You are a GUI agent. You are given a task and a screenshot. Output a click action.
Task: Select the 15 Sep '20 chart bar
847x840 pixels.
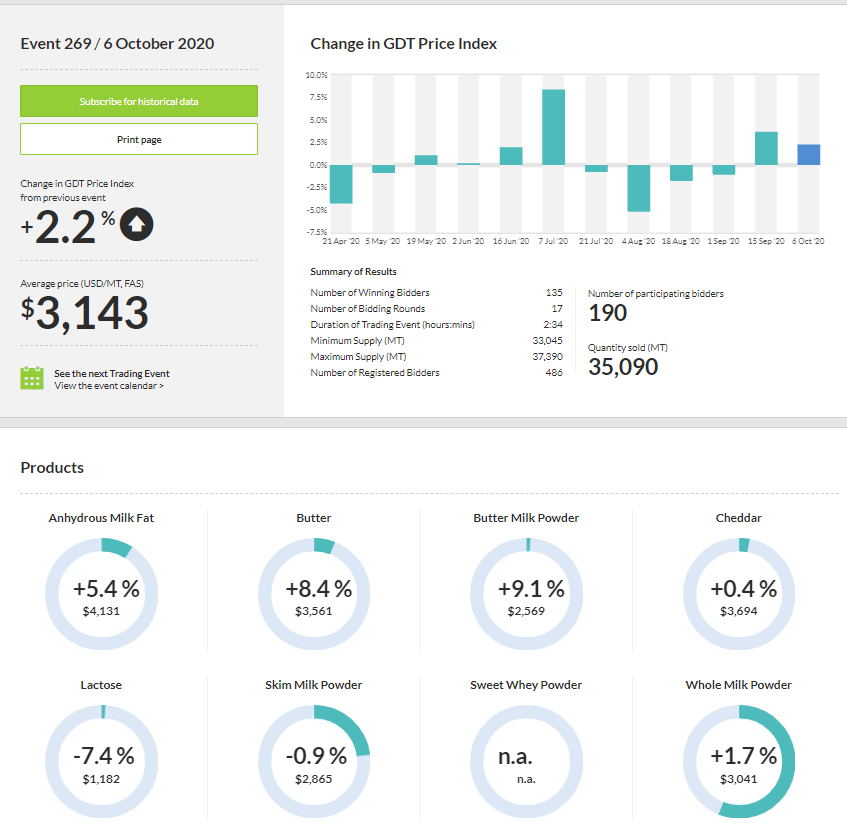point(766,148)
